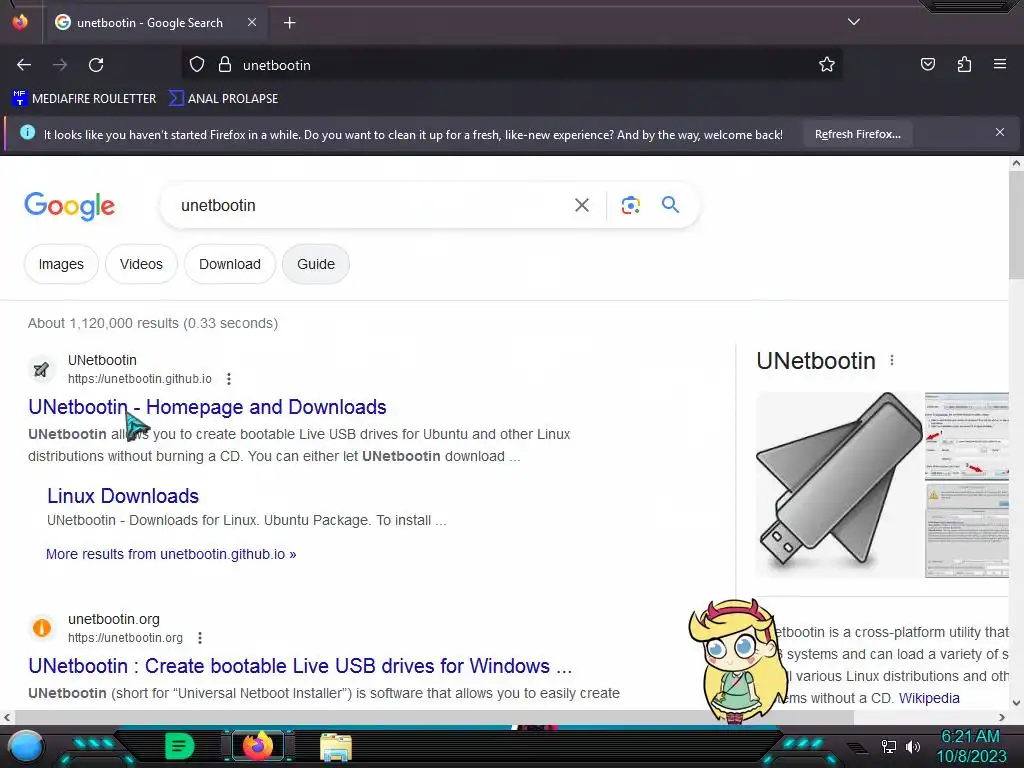Open Firefox application hamburger menu

pos(1000,64)
